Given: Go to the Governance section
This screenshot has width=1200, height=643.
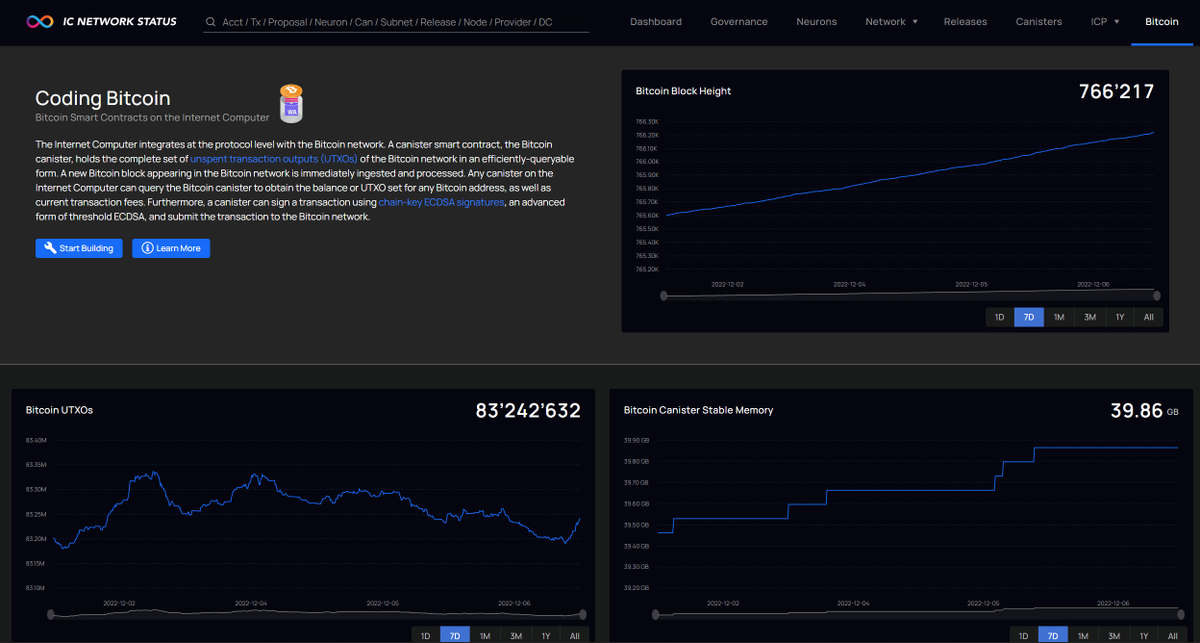Looking at the screenshot, I should (739, 22).
